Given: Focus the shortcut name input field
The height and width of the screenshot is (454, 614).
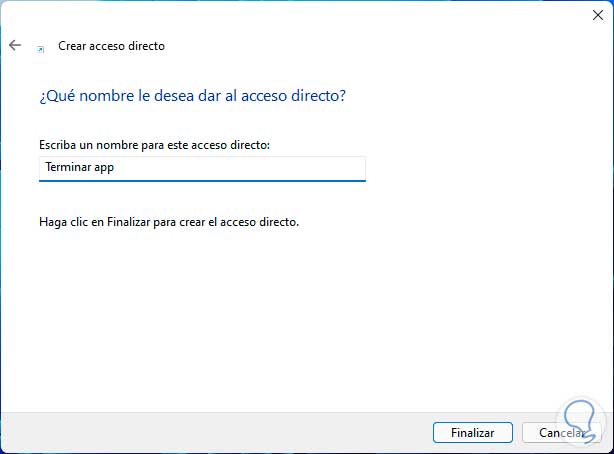Looking at the screenshot, I should (202, 168).
